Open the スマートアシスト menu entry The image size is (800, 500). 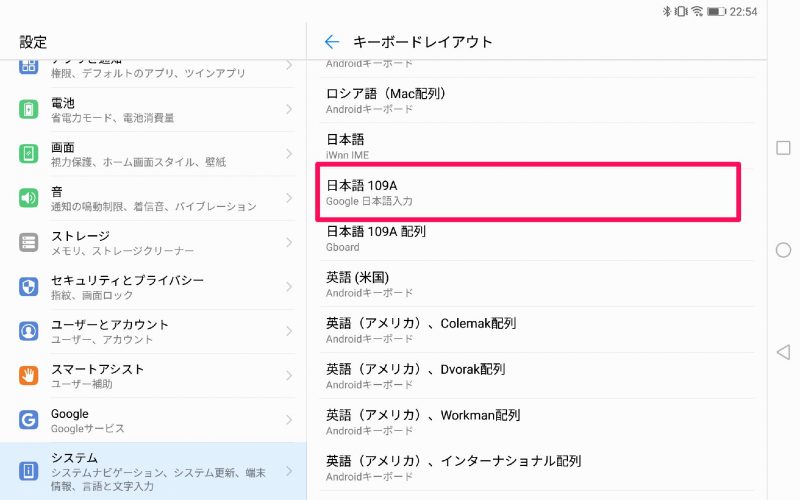coord(153,376)
